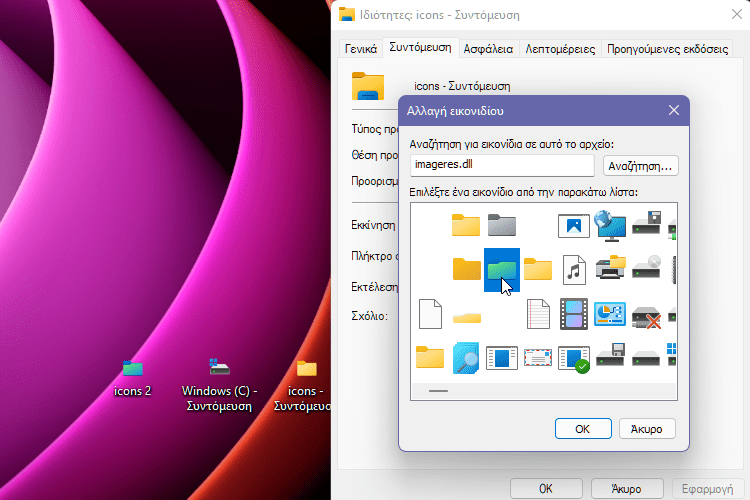The height and width of the screenshot is (500, 750).
Task: Choose the lined notepad document icon
Action: tap(538, 314)
